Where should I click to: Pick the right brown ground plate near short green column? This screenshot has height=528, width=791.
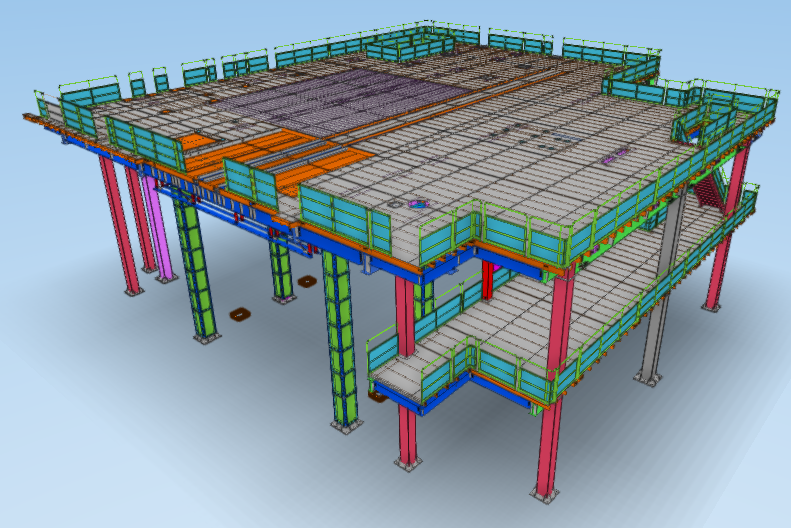click(x=307, y=282)
